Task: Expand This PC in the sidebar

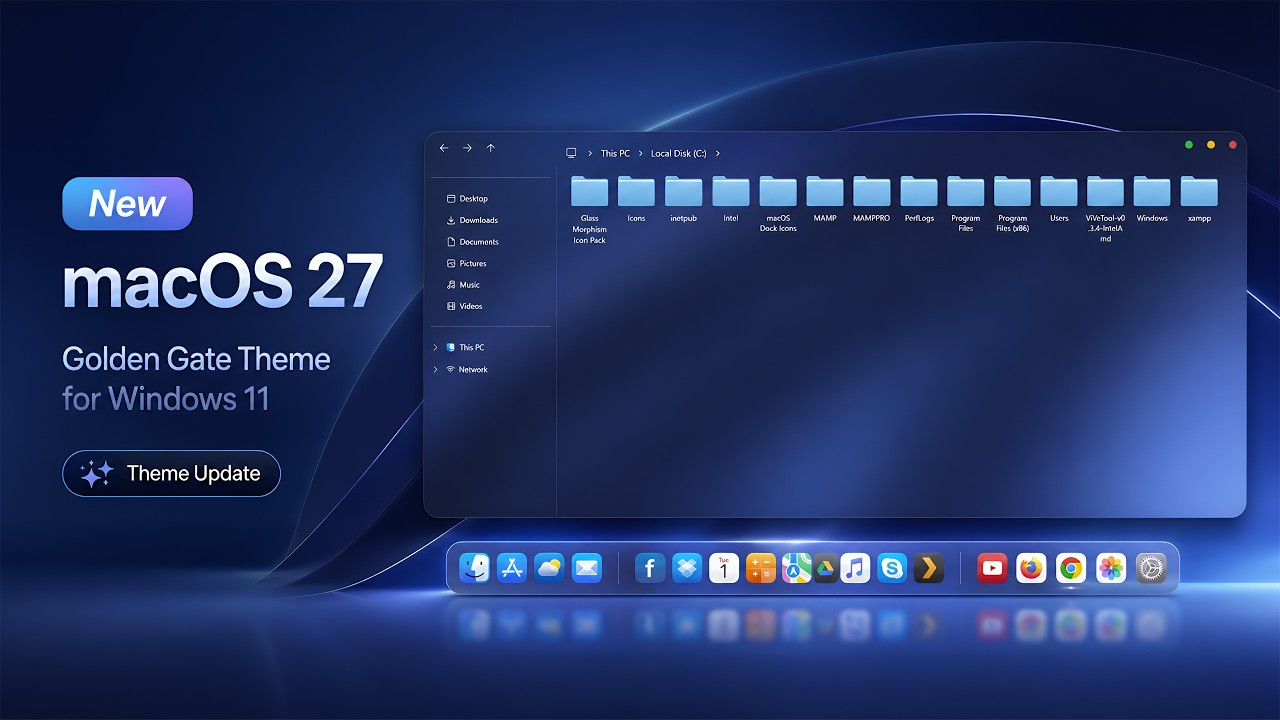Action: 436,347
